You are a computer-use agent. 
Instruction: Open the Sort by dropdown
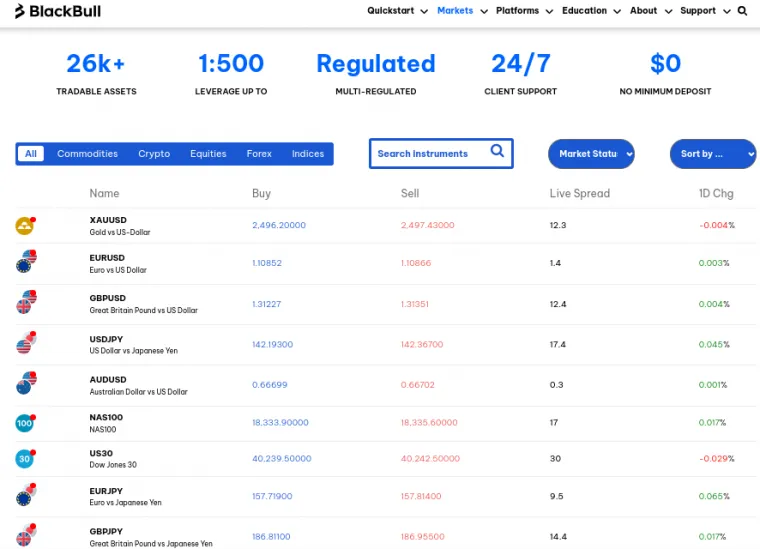coord(712,154)
